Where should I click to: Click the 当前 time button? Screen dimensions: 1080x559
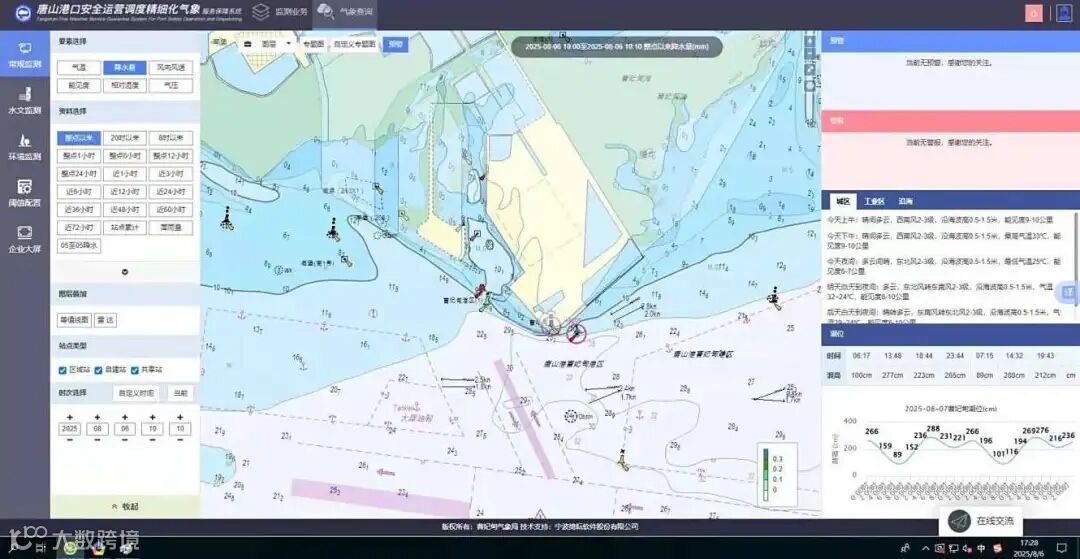(x=180, y=393)
